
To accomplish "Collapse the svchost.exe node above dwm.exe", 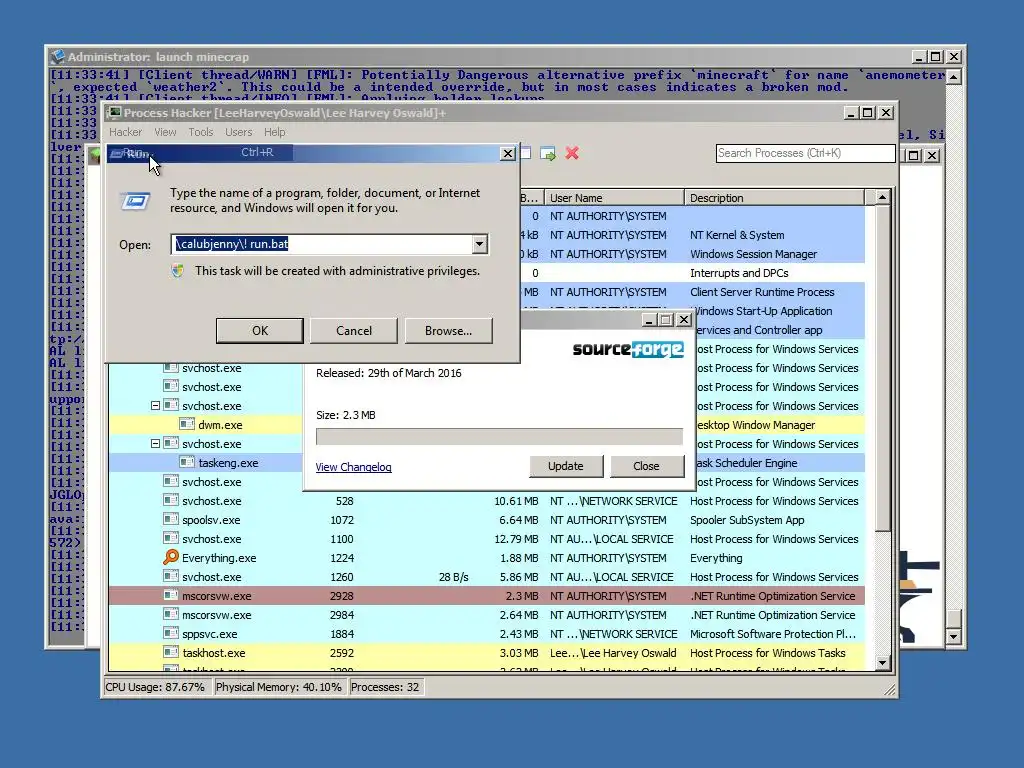I will click(x=155, y=406).
